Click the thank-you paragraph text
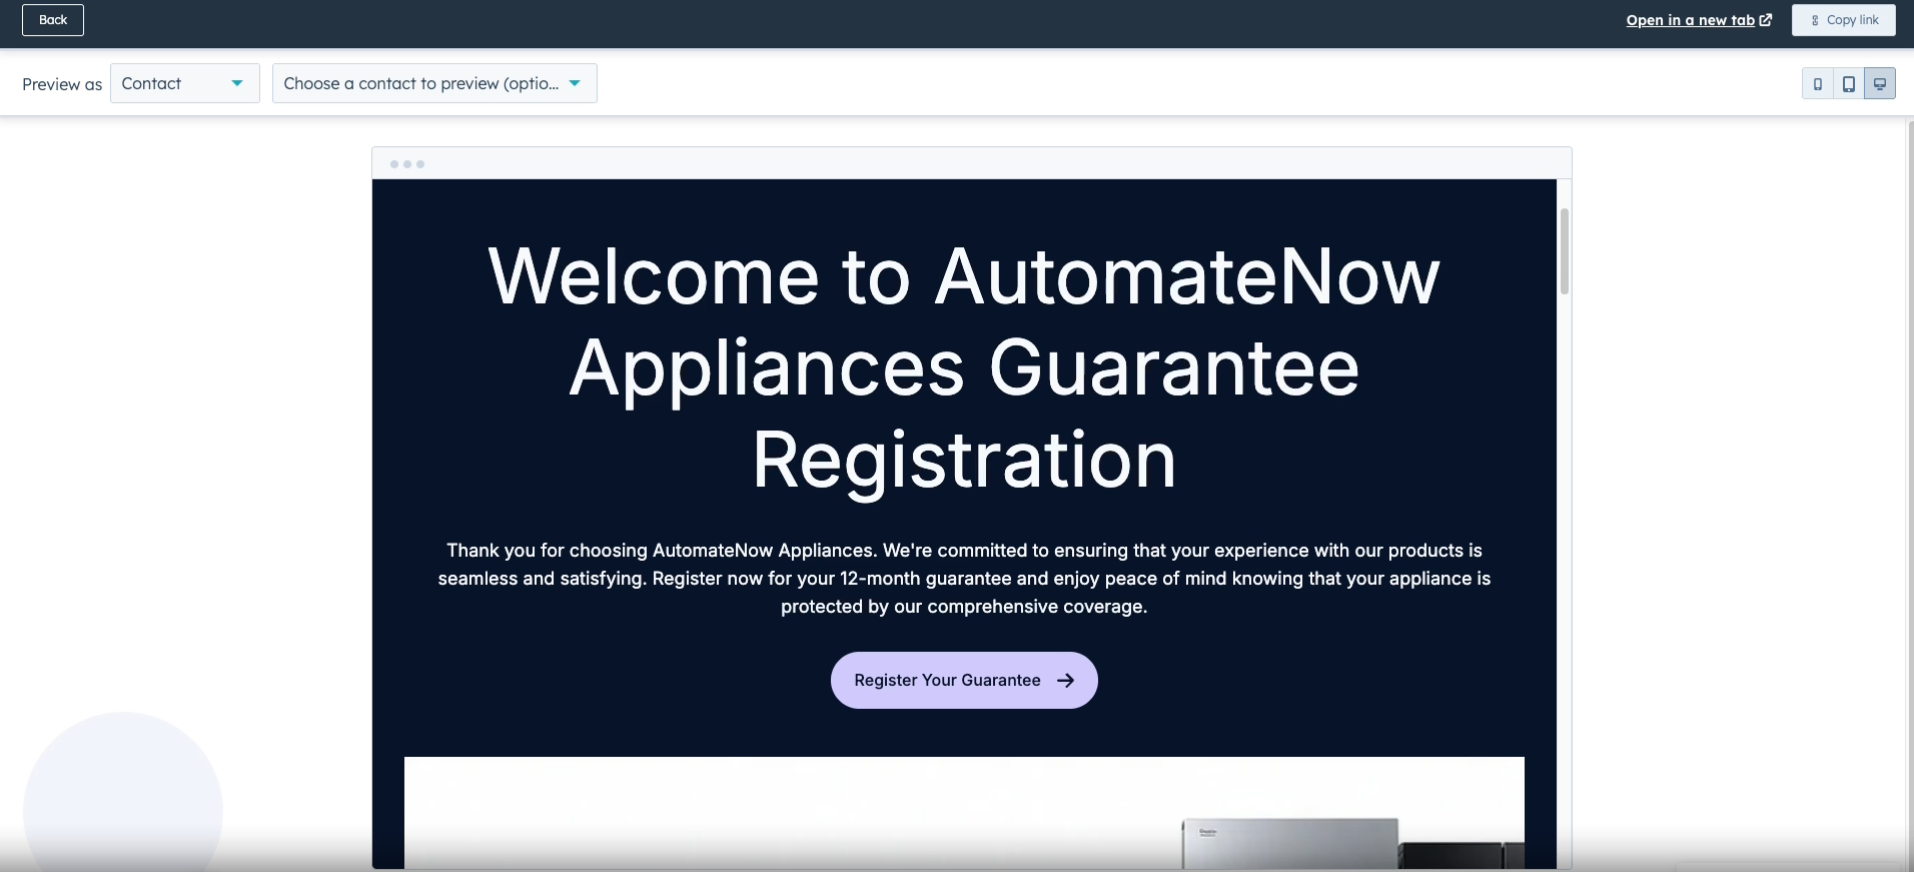Image resolution: width=1914 pixels, height=872 pixels. (963, 578)
